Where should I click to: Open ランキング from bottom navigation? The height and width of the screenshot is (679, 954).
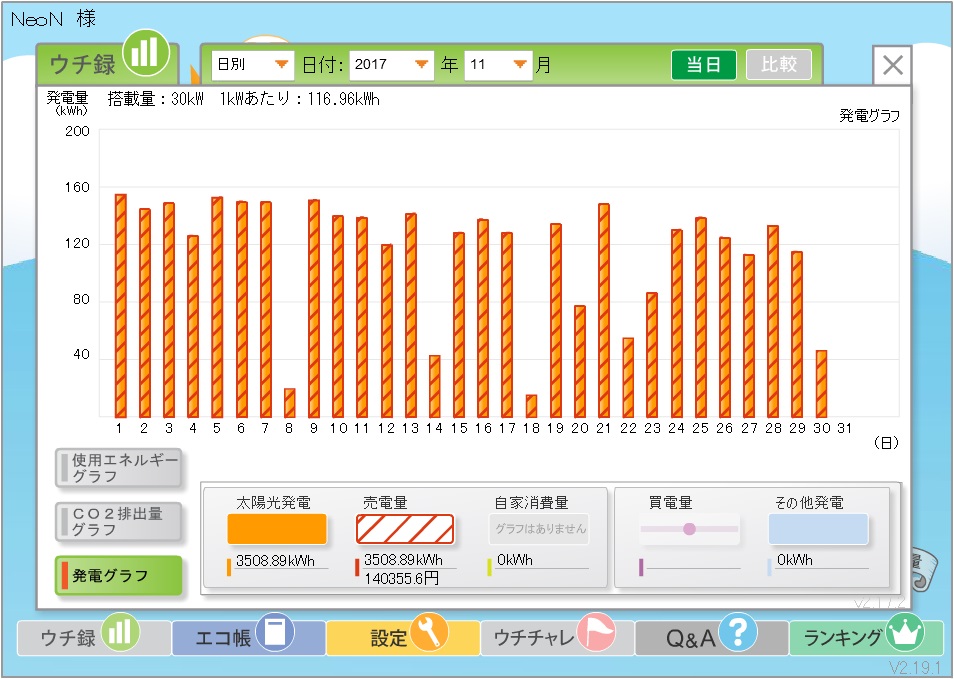866,638
